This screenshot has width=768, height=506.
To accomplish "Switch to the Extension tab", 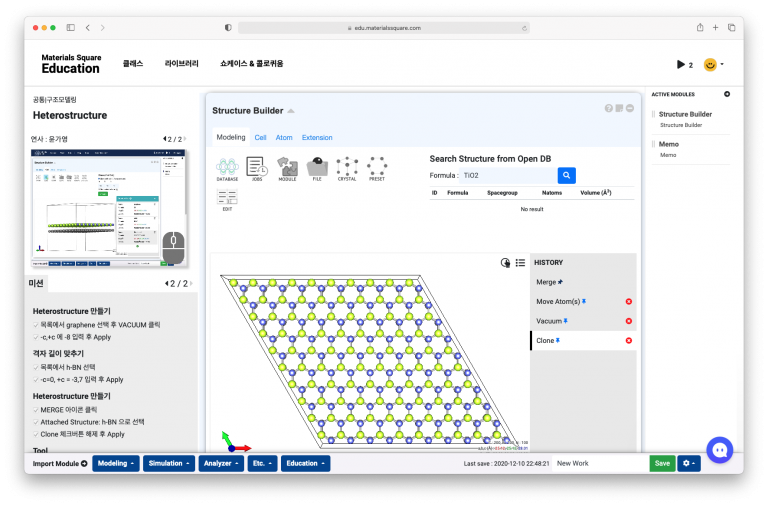I will coord(317,137).
